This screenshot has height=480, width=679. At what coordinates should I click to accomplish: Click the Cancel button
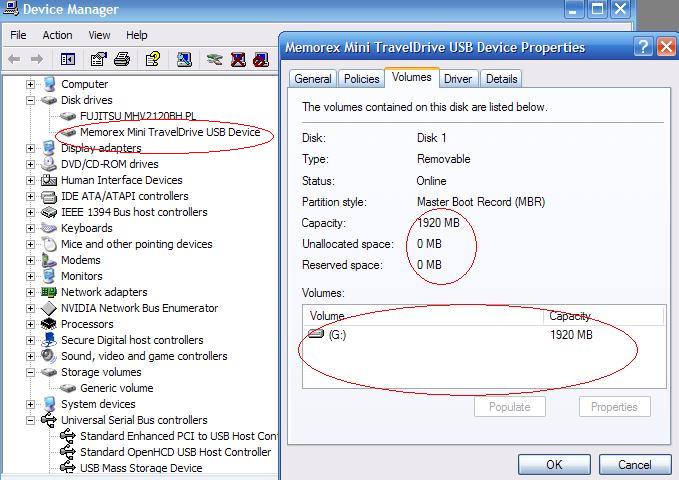(x=635, y=465)
